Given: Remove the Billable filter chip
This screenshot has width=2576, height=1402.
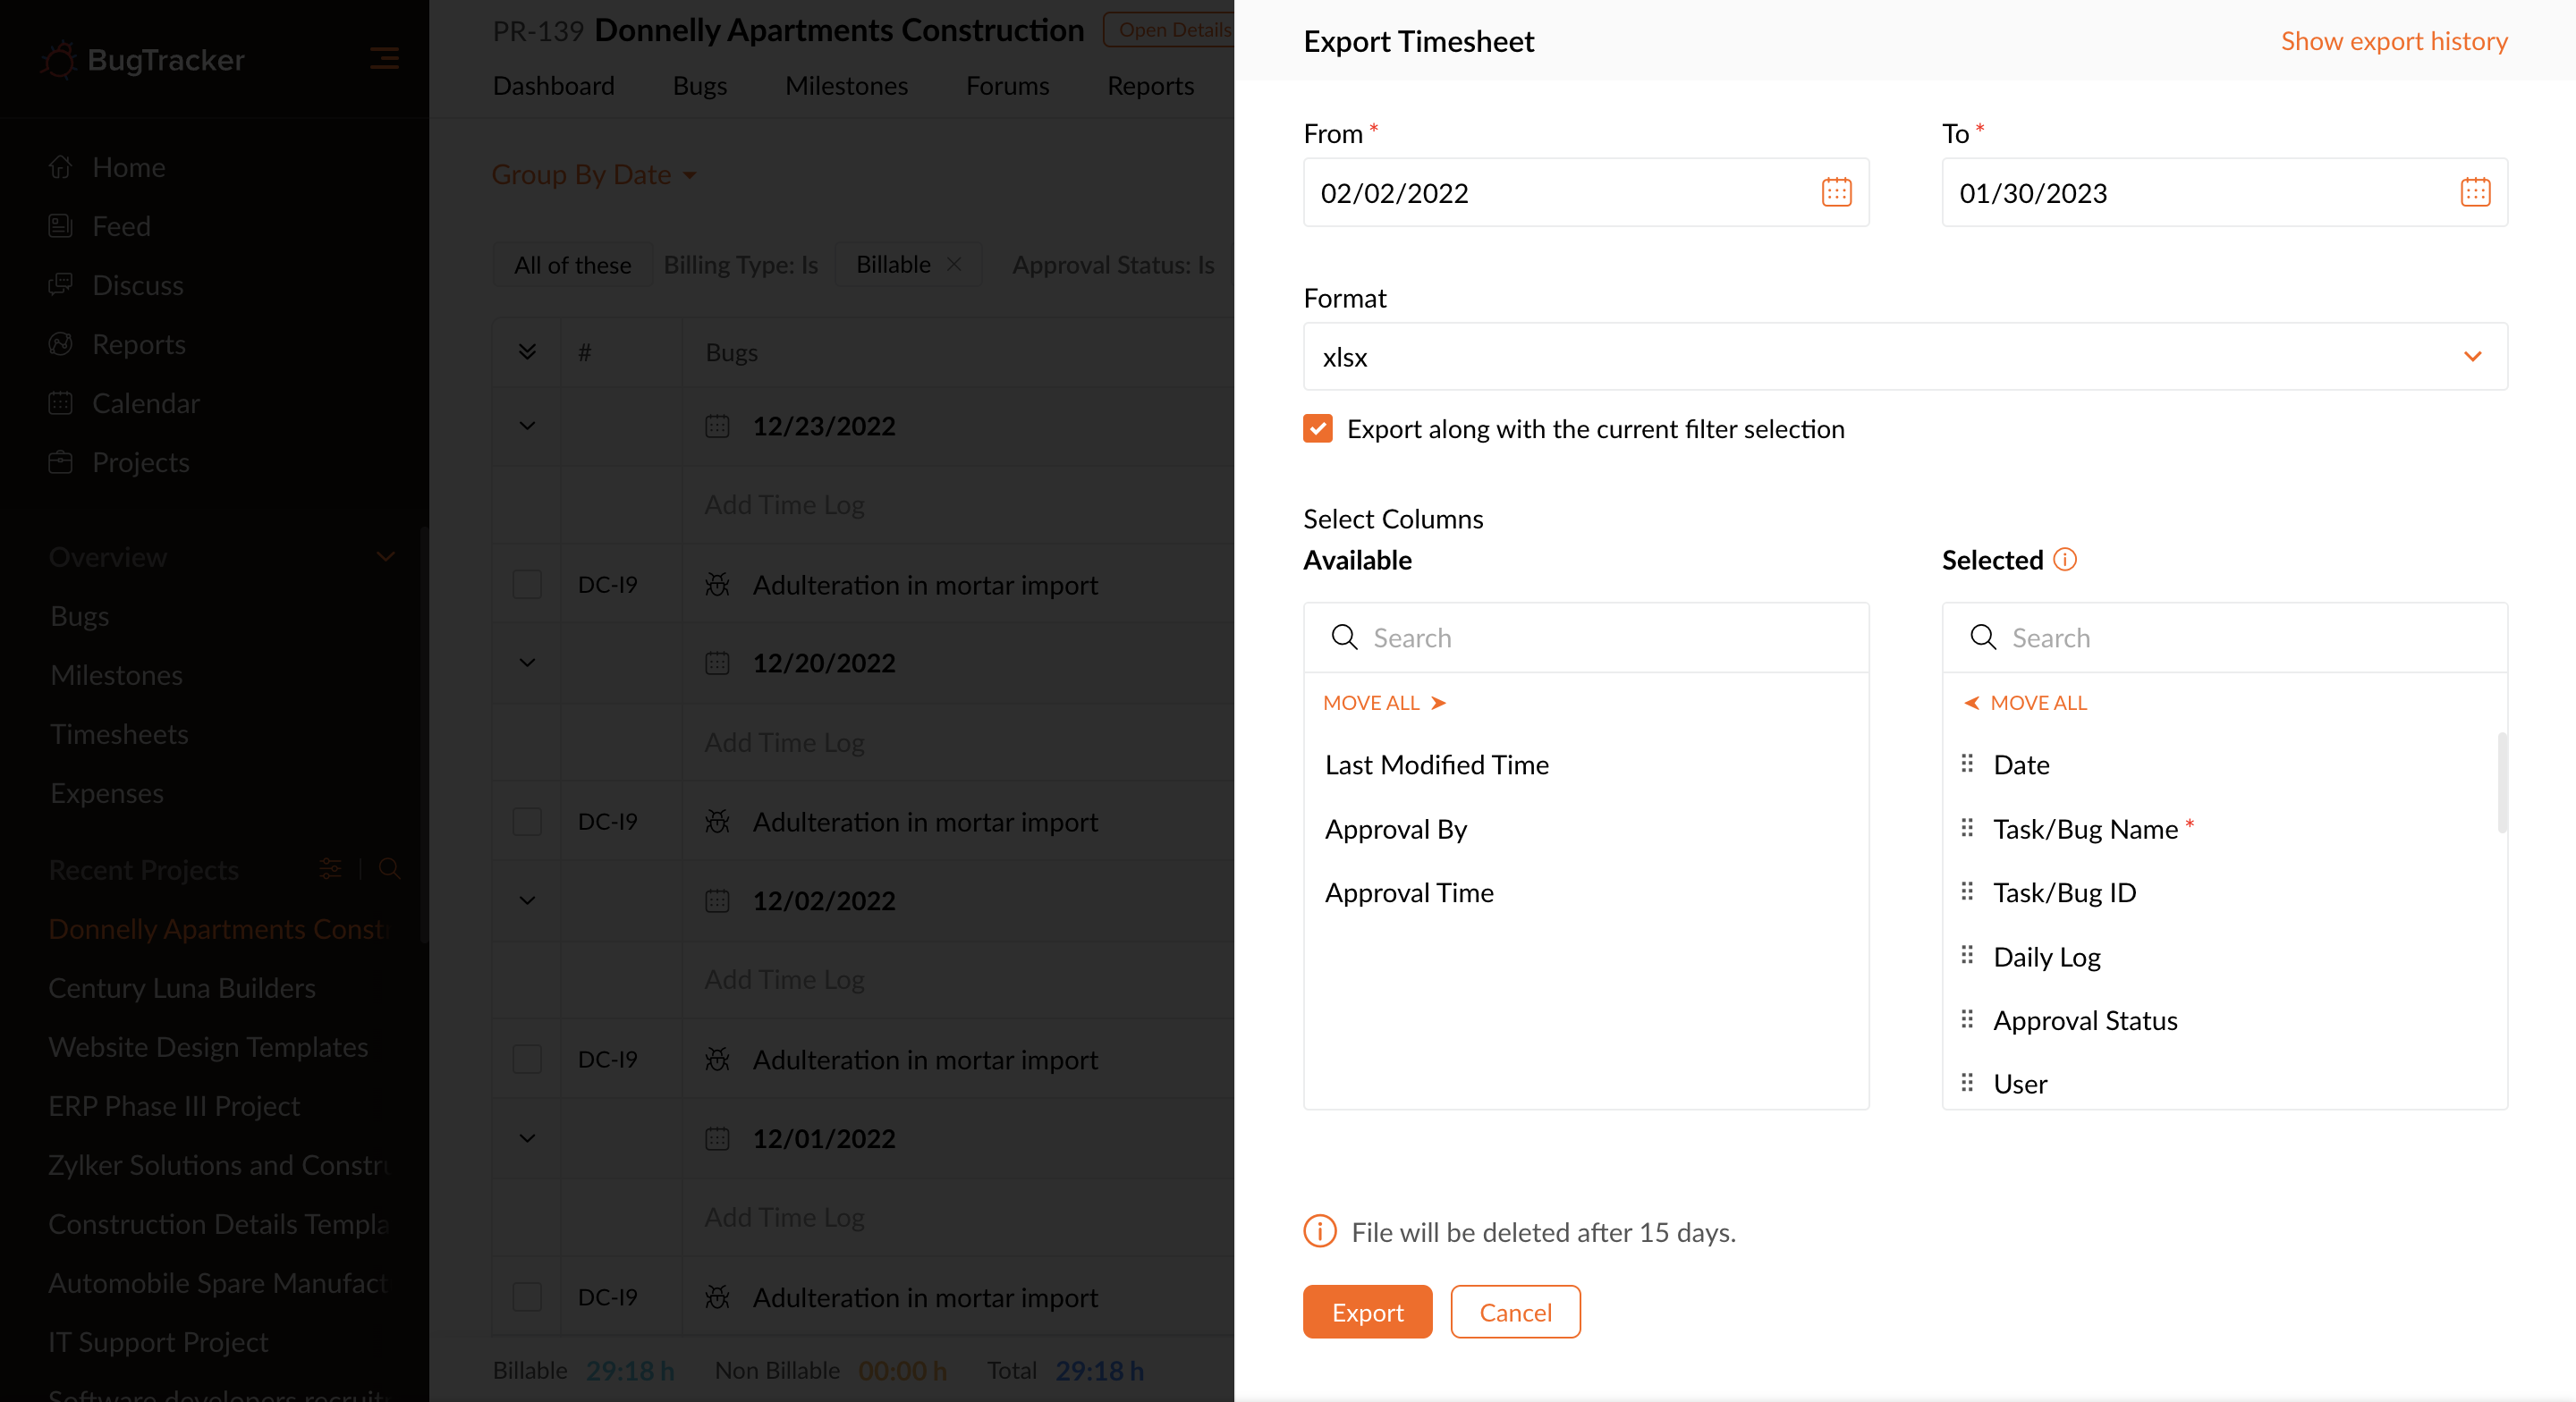Looking at the screenshot, I should [954, 264].
